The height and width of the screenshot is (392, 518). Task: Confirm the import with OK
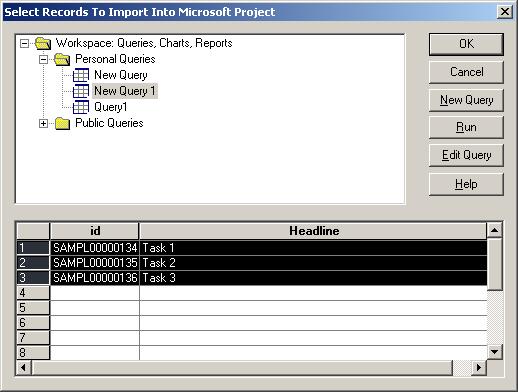point(466,44)
